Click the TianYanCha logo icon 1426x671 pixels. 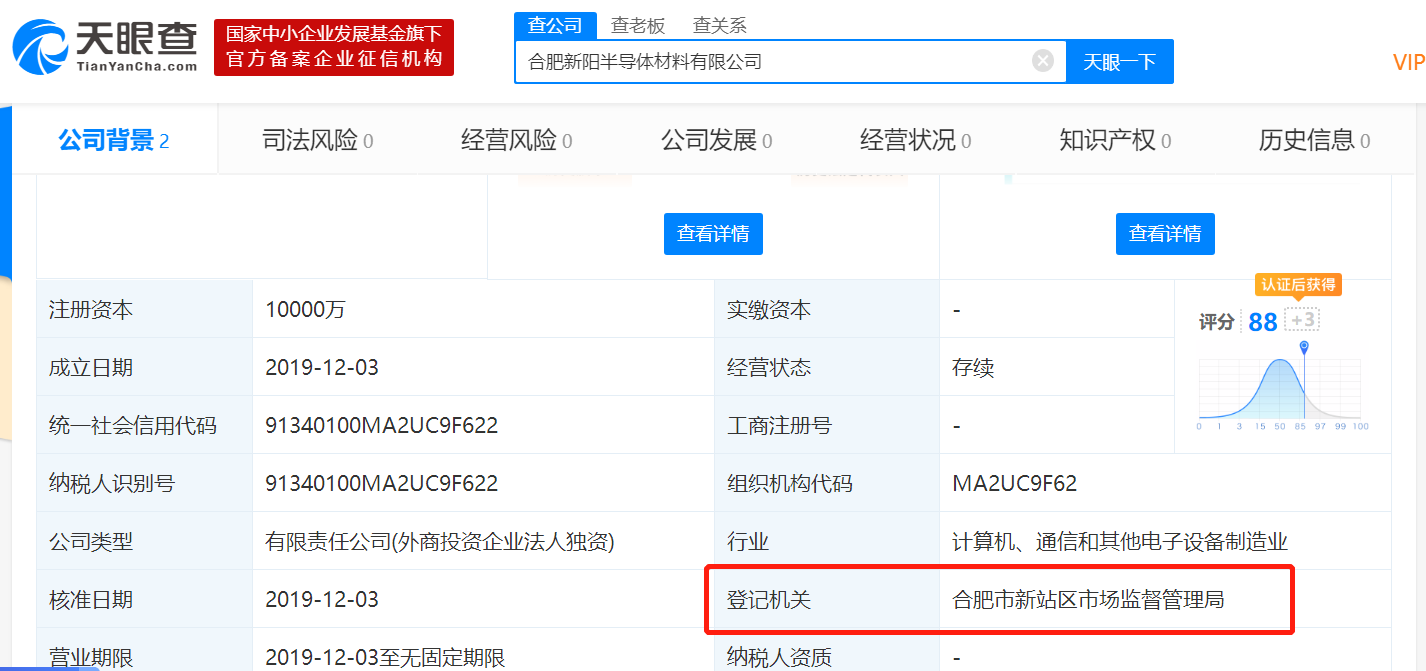click(40, 47)
